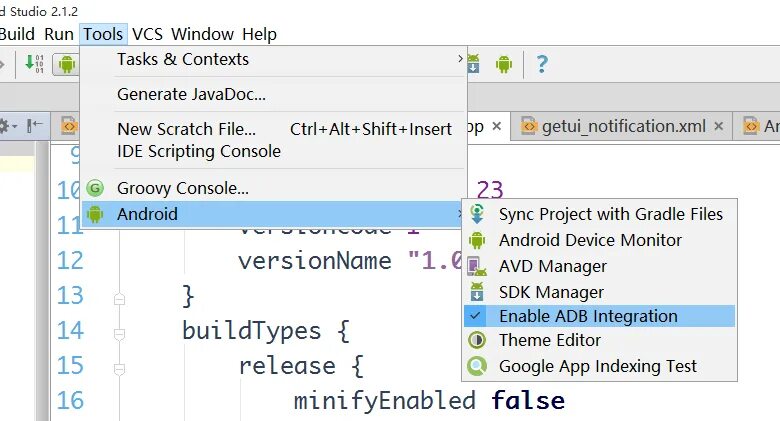Toggle fold marker beside closing brace line 13
This screenshot has height=421, width=780.
[120, 297]
